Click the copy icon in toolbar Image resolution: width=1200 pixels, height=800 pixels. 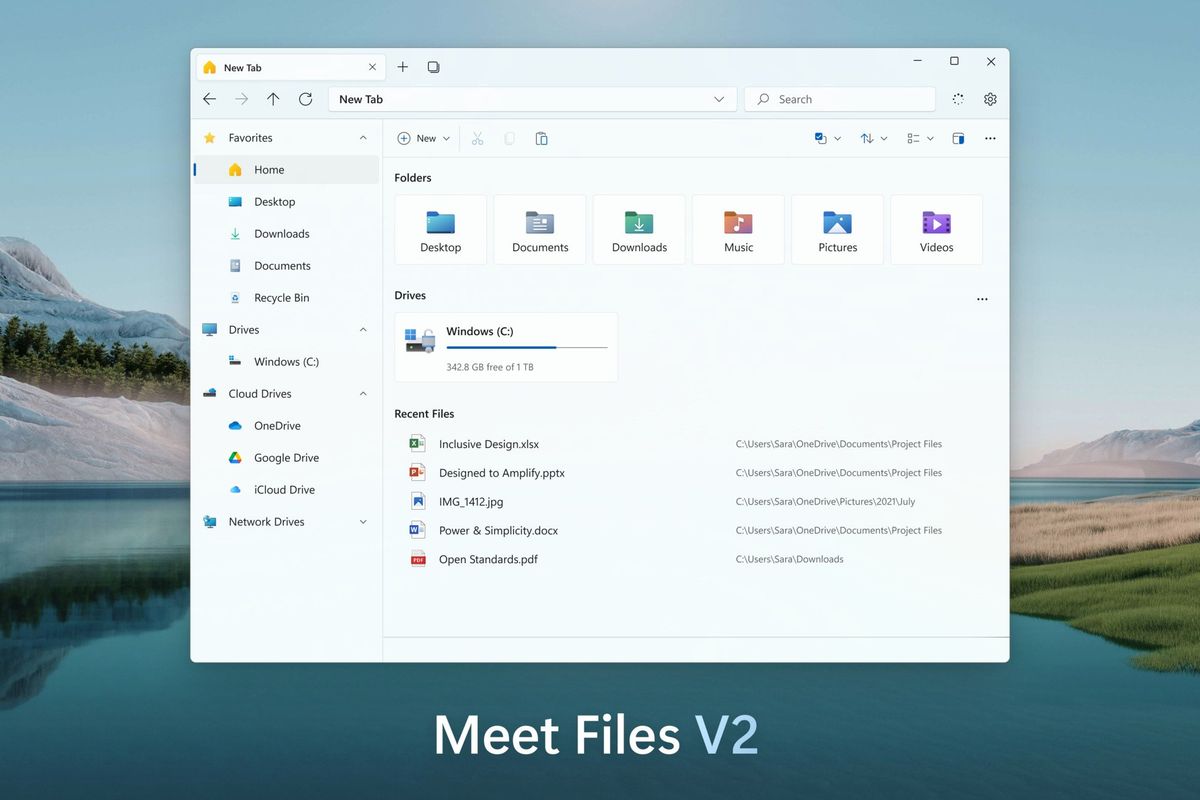point(509,138)
